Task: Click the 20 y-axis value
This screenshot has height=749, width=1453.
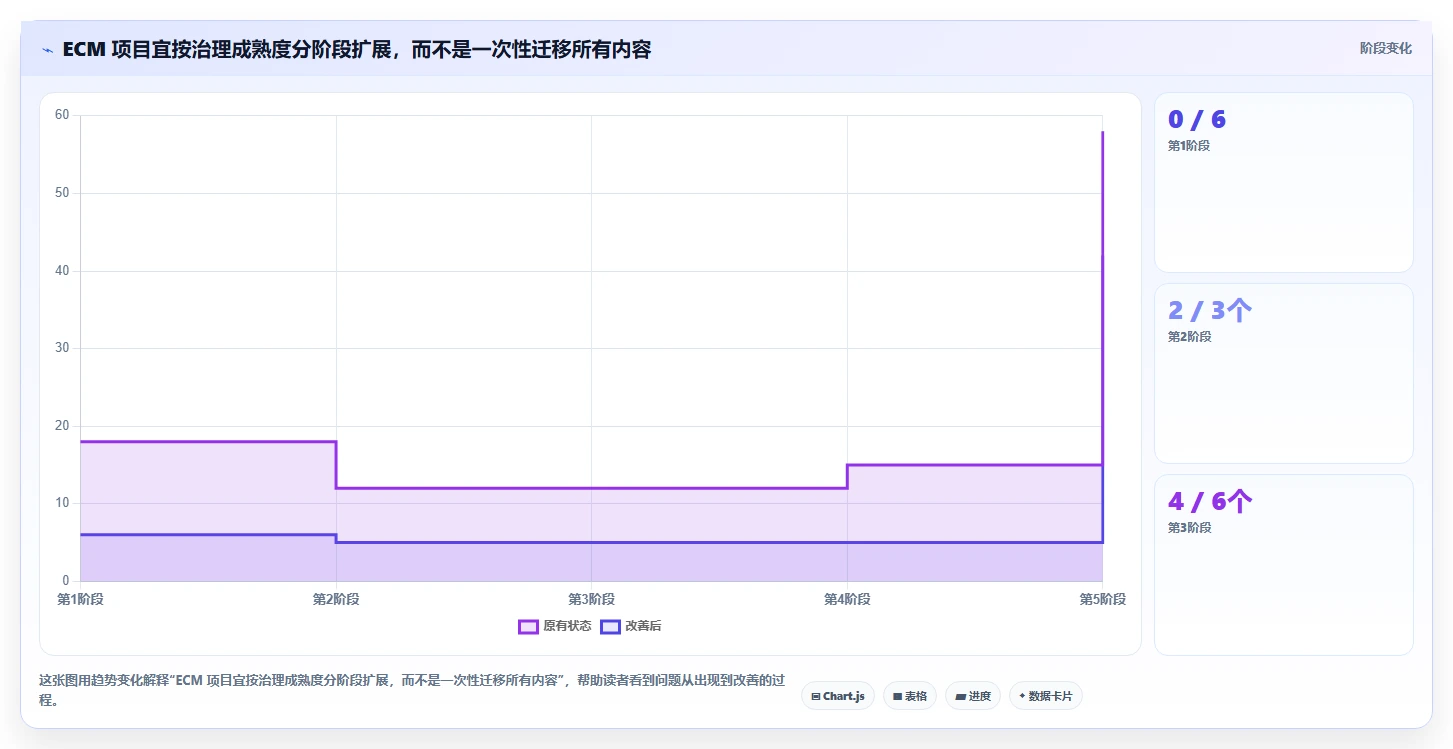Action: pos(62,426)
